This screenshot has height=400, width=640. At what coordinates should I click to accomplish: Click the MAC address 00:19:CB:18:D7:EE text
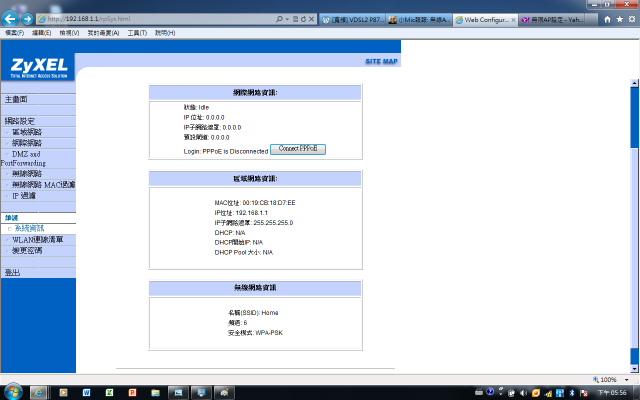[x=269, y=203]
